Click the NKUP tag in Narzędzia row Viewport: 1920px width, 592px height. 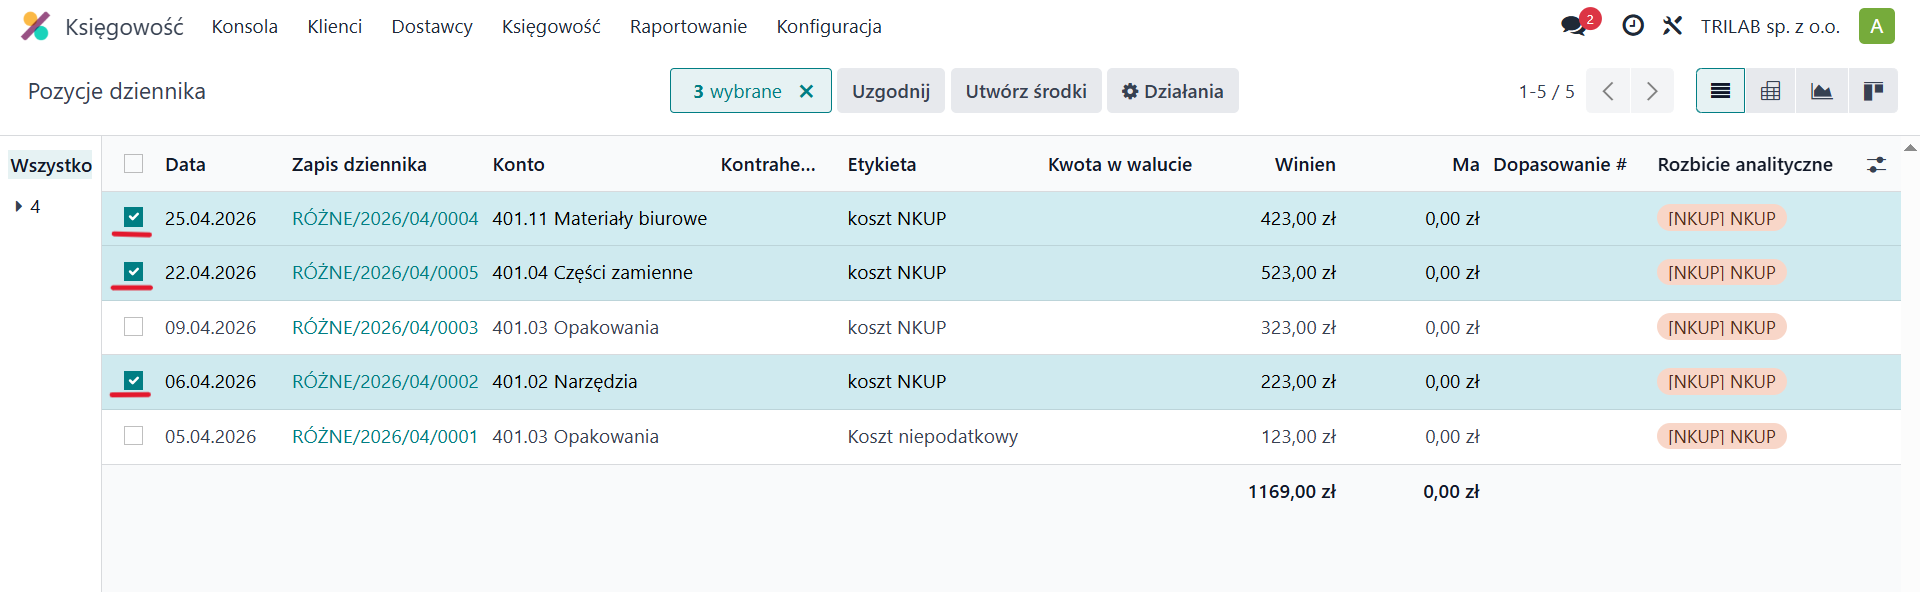coord(1721,381)
